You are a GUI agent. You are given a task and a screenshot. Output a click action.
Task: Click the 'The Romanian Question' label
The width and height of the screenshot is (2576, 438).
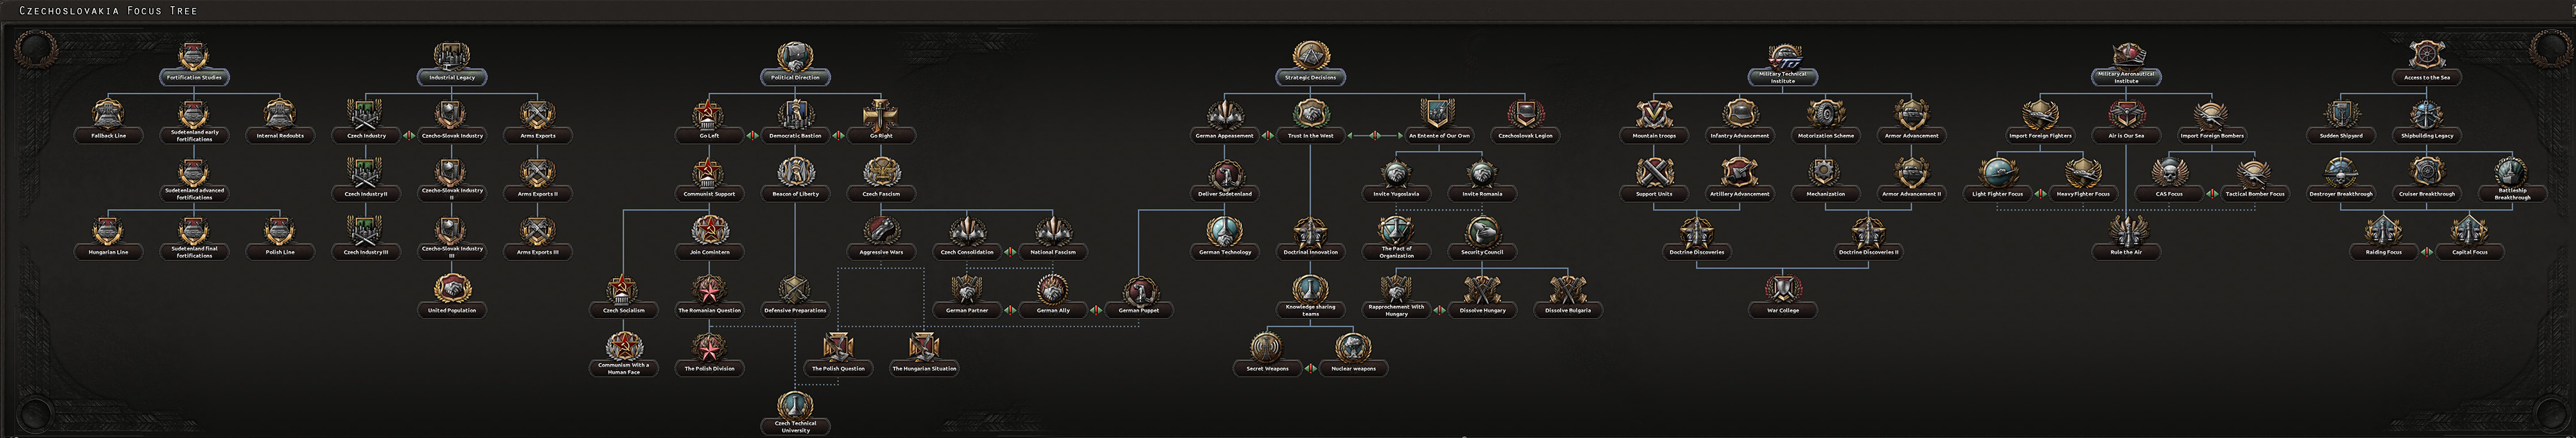[709, 310]
